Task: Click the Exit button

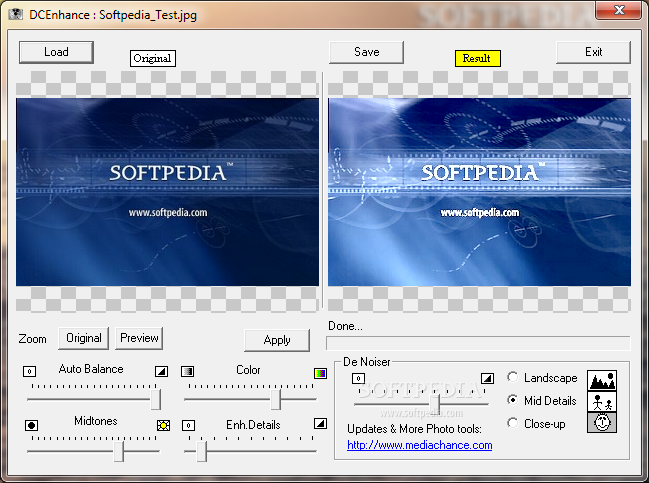Action: [594, 52]
